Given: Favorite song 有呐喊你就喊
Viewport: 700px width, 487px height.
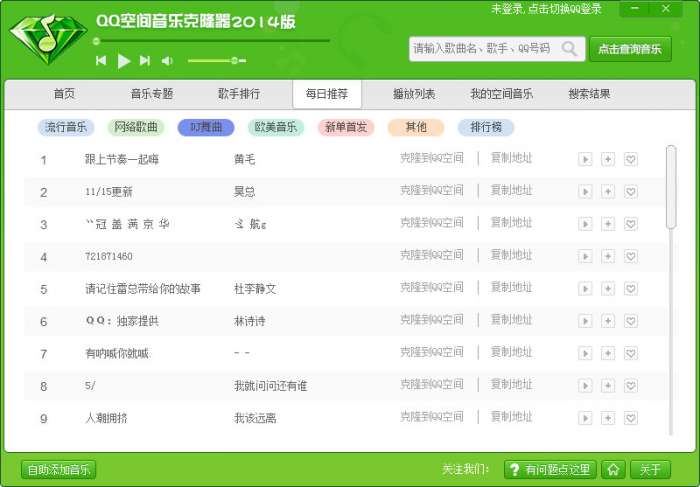Looking at the screenshot, I should (630, 354).
